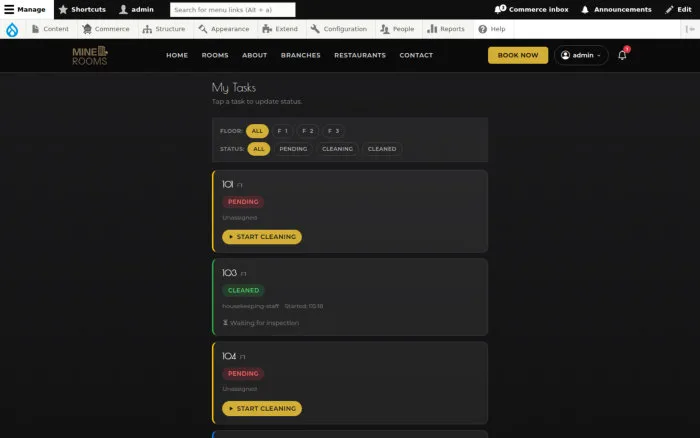Open the Reports admin menu
The height and width of the screenshot is (438, 700).
[446, 29]
